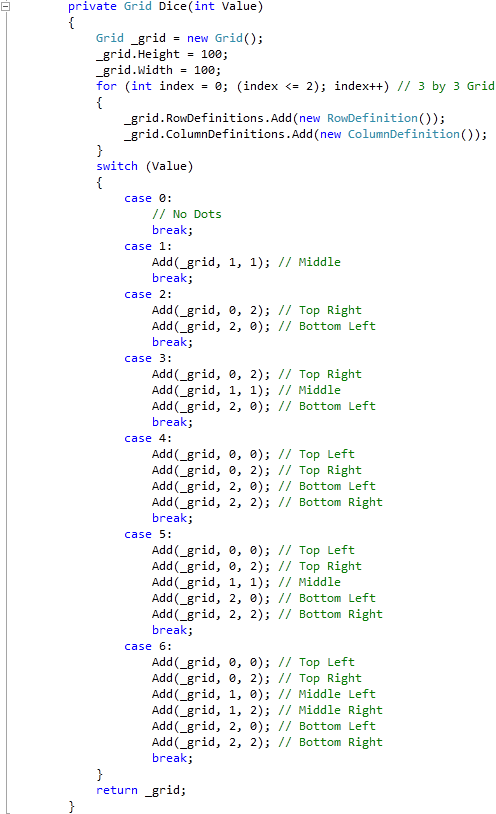The image size is (496, 814).
Task: Click the 'for' keyword of the loop
Action: (x=106, y=86)
